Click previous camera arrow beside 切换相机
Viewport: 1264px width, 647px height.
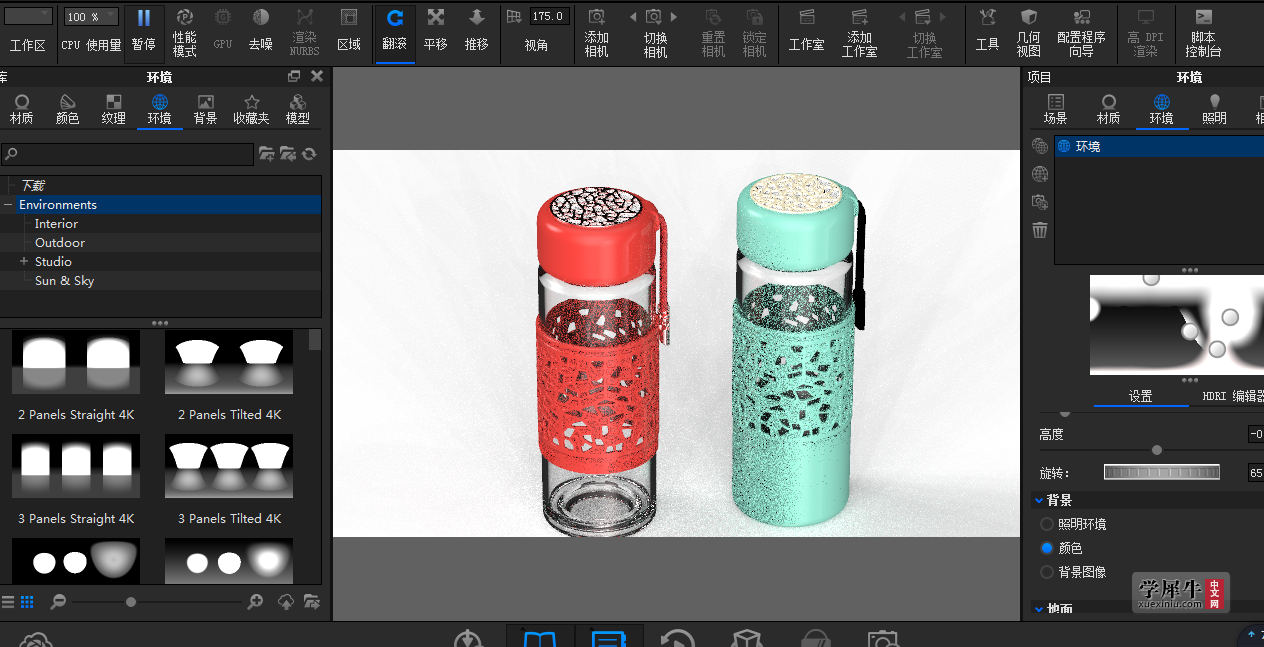633,17
